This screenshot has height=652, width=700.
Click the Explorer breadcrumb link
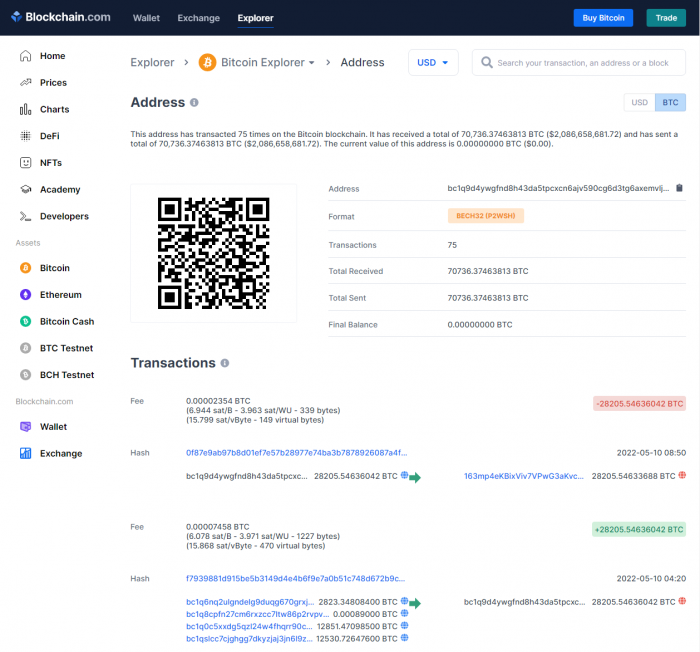tap(152, 63)
